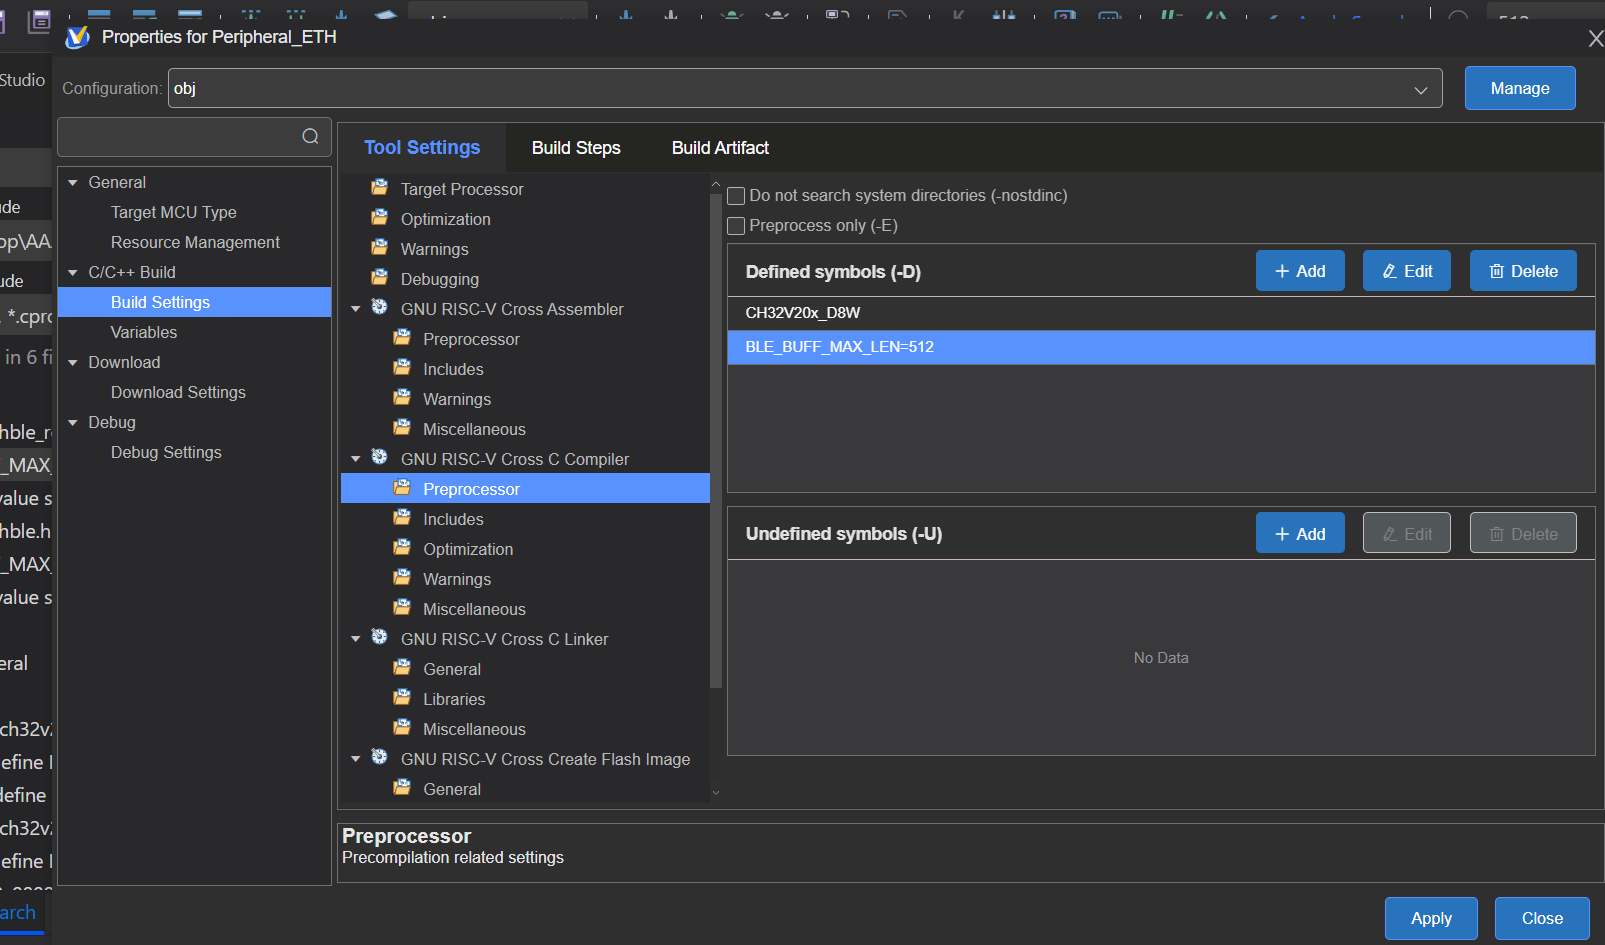
Task: Click the app logo in the Properties title bar
Action: pos(77,37)
